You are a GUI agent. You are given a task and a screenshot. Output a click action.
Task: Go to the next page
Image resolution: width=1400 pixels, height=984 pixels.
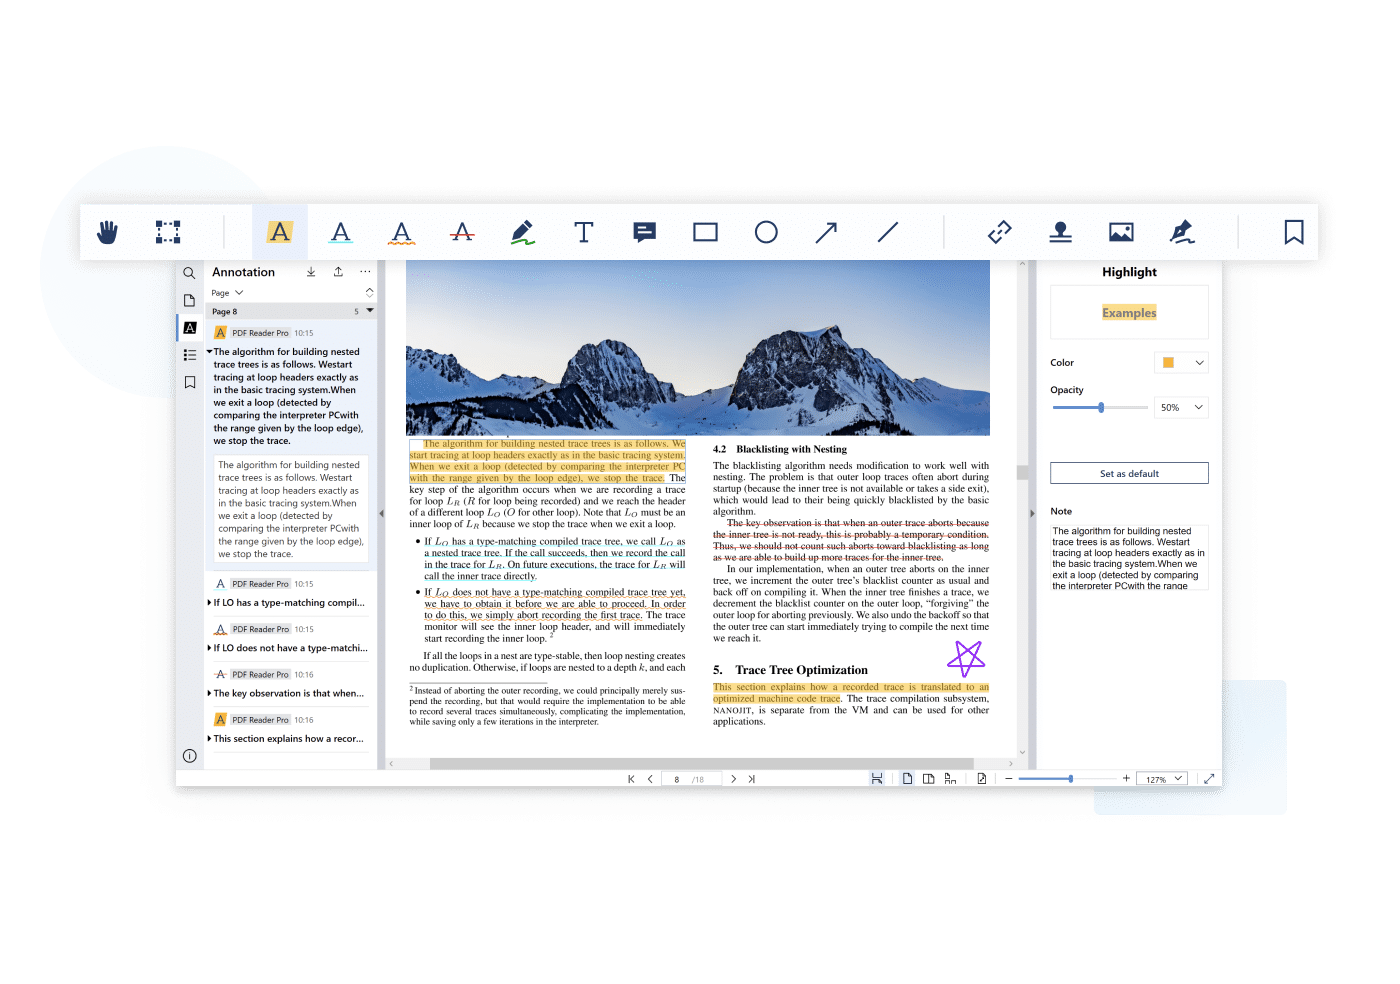tap(733, 779)
